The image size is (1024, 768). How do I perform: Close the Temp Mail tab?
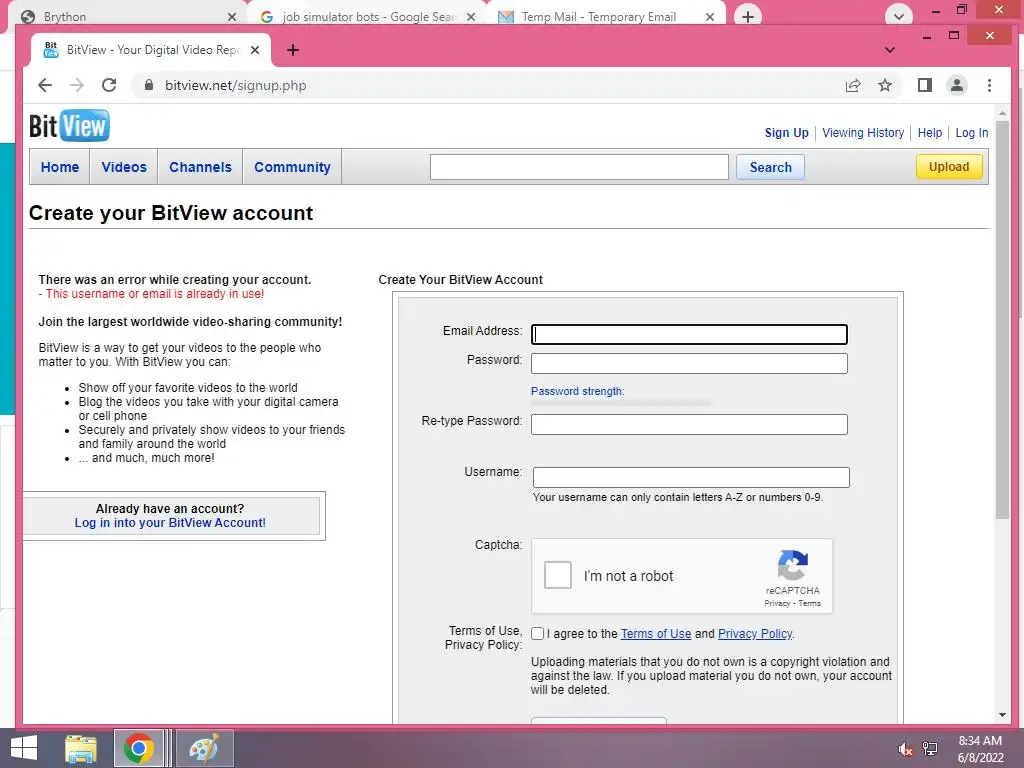click(710, 16)
